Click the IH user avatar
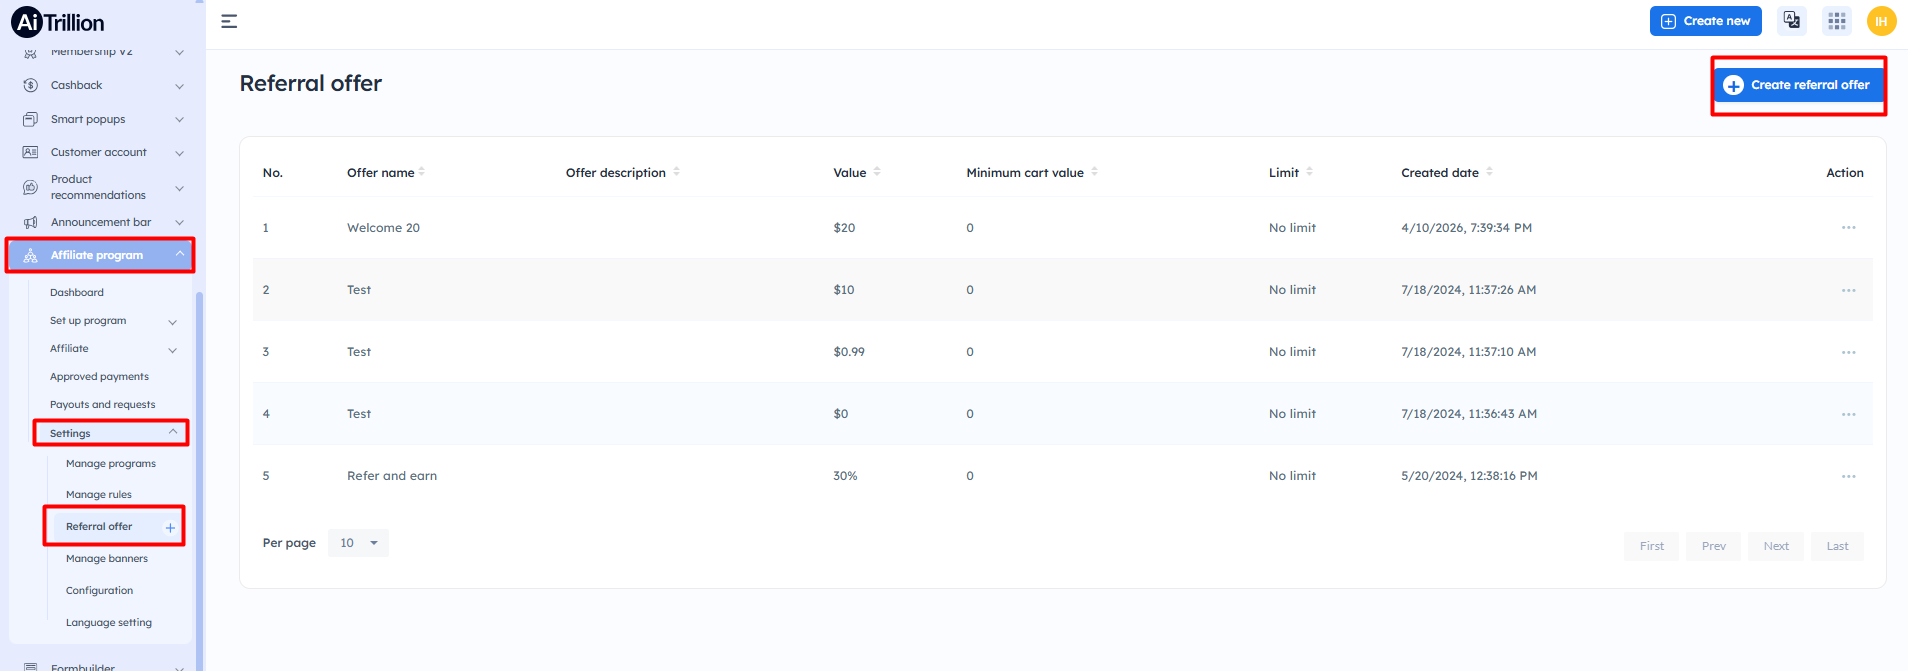The width and height of the screenshot is (1908, 671). point(1881,21)
